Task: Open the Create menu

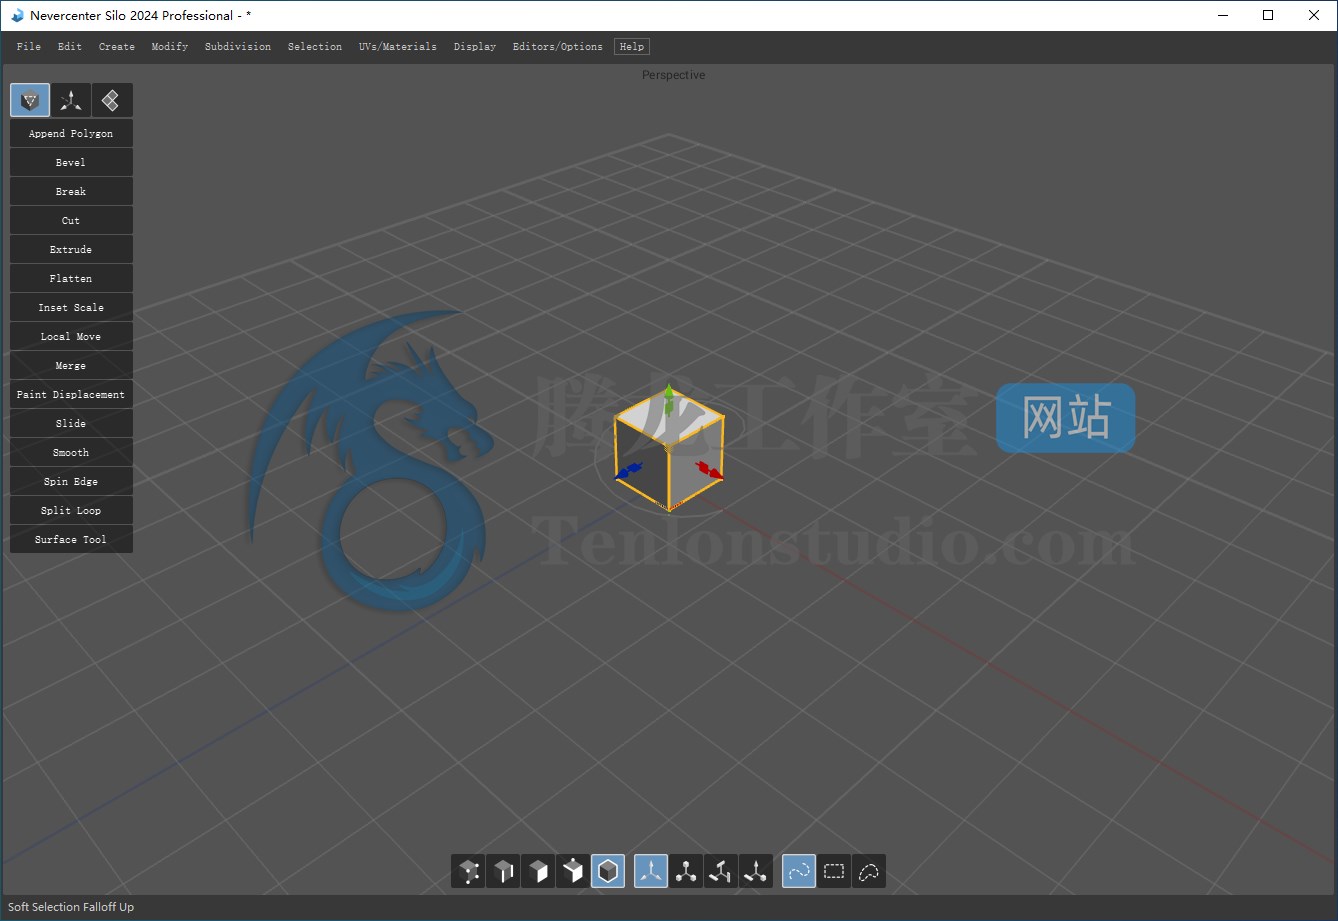Action: click(117, 47)
